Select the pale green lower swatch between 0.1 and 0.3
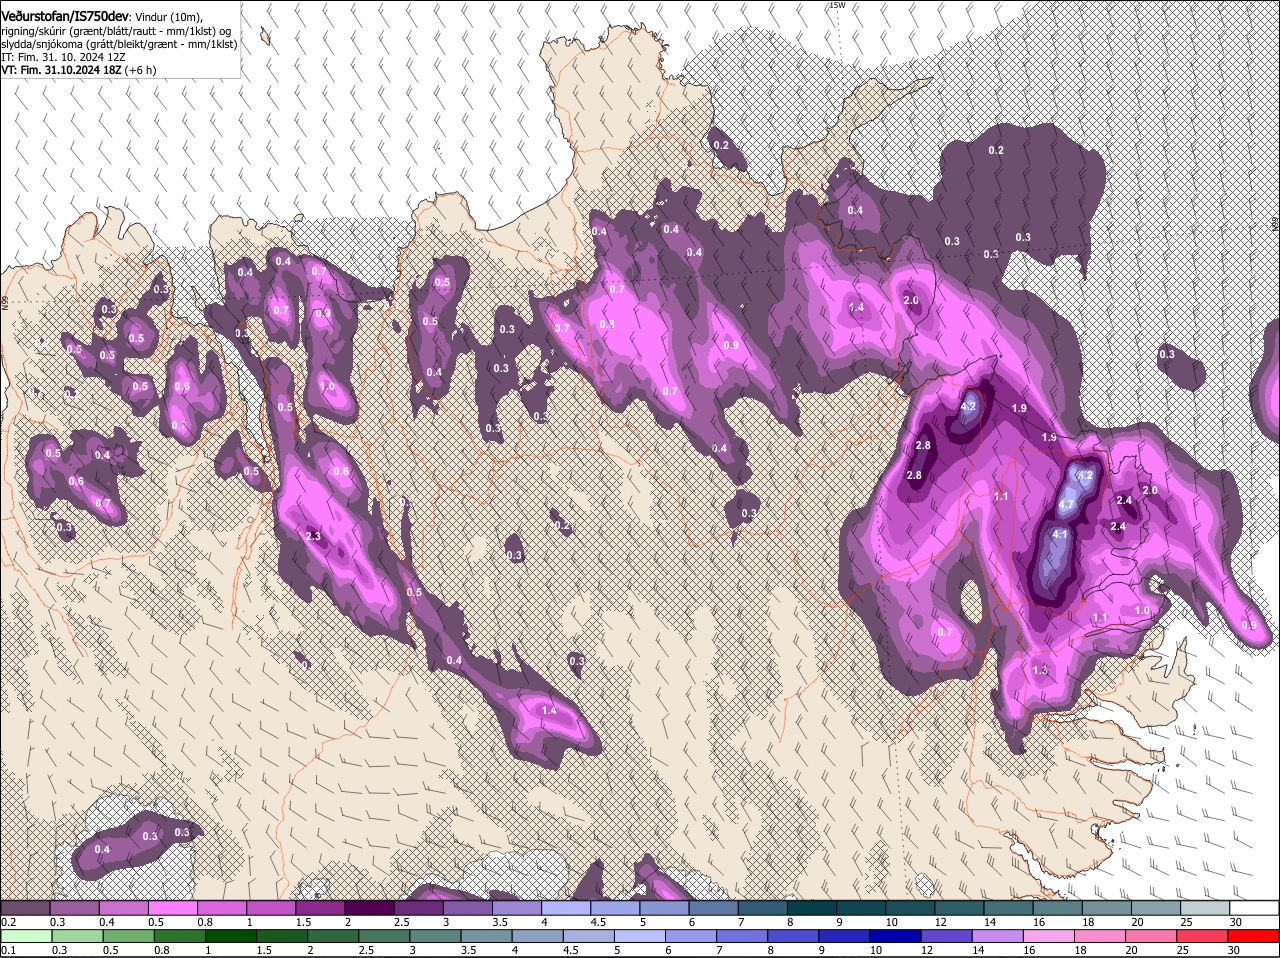 pos(25,937)
